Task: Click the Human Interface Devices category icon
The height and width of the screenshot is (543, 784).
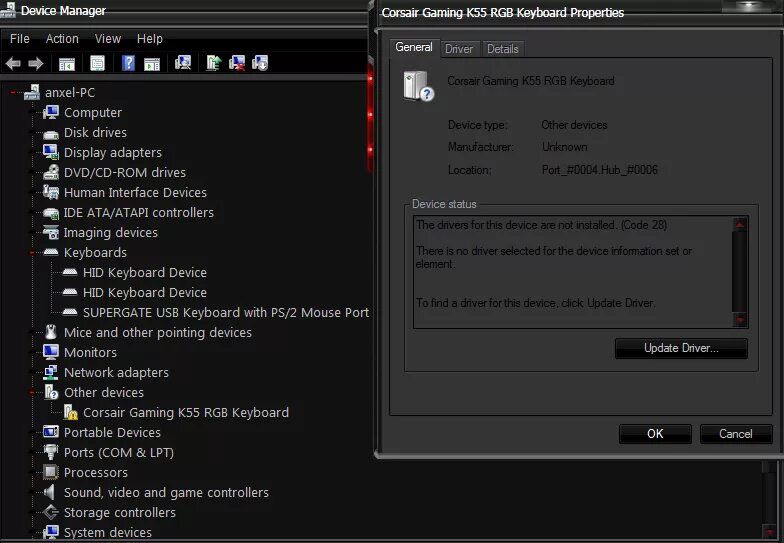Action: click(x=50, y=192)
